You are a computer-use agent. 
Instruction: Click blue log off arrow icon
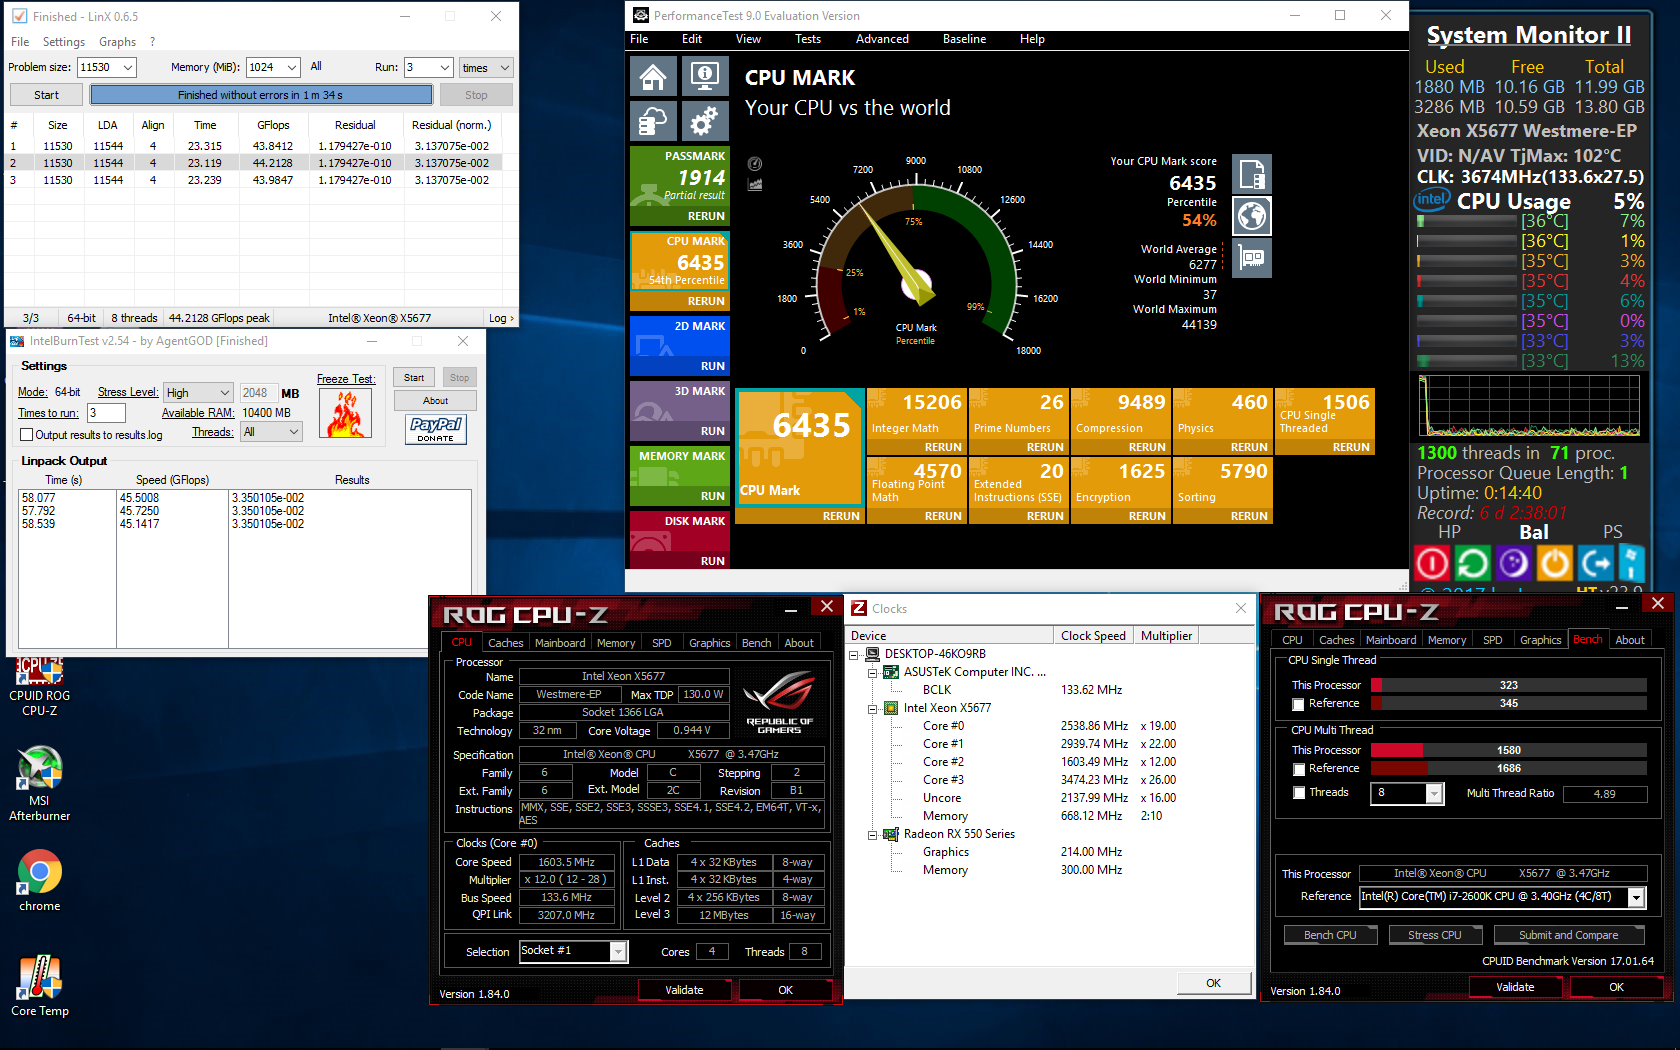coord(1595,564)
